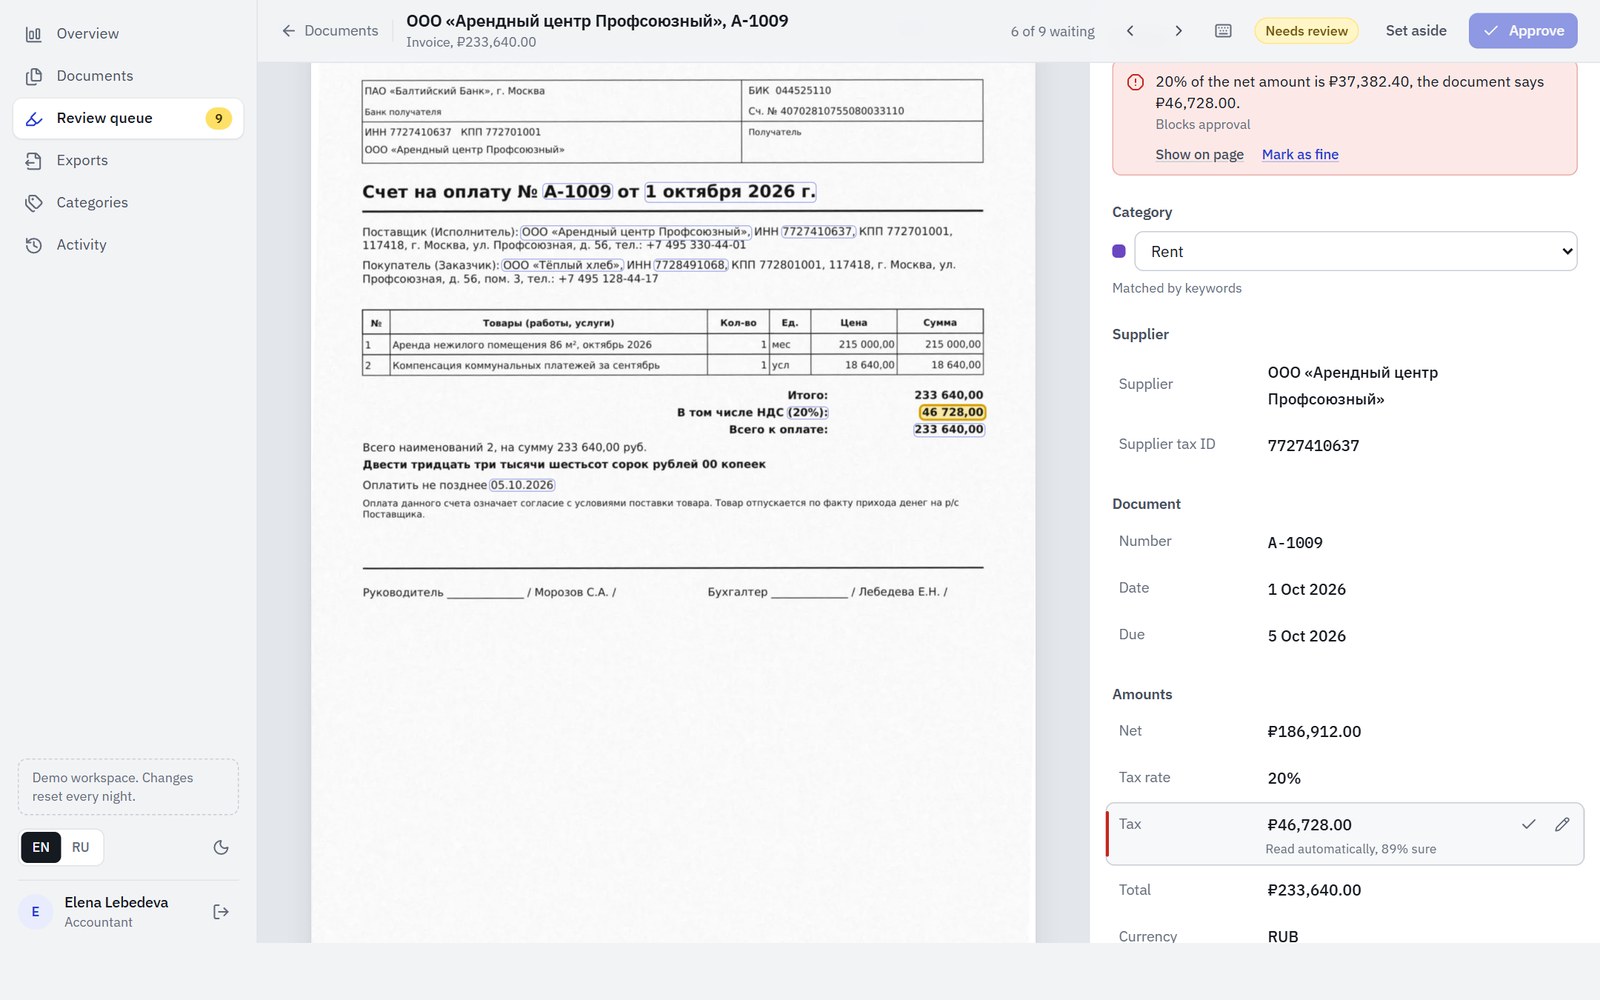The width and height of the screenshot is (1600, 1000).
Task: Click the warning alert icon
Action: point(1135,82)
